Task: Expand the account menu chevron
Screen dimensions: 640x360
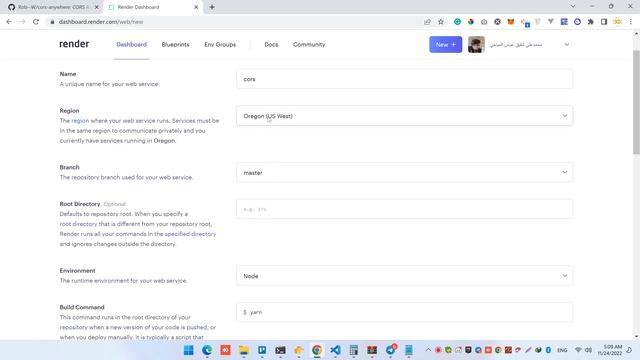Action: pyautogui.click(x=567, y=44)
